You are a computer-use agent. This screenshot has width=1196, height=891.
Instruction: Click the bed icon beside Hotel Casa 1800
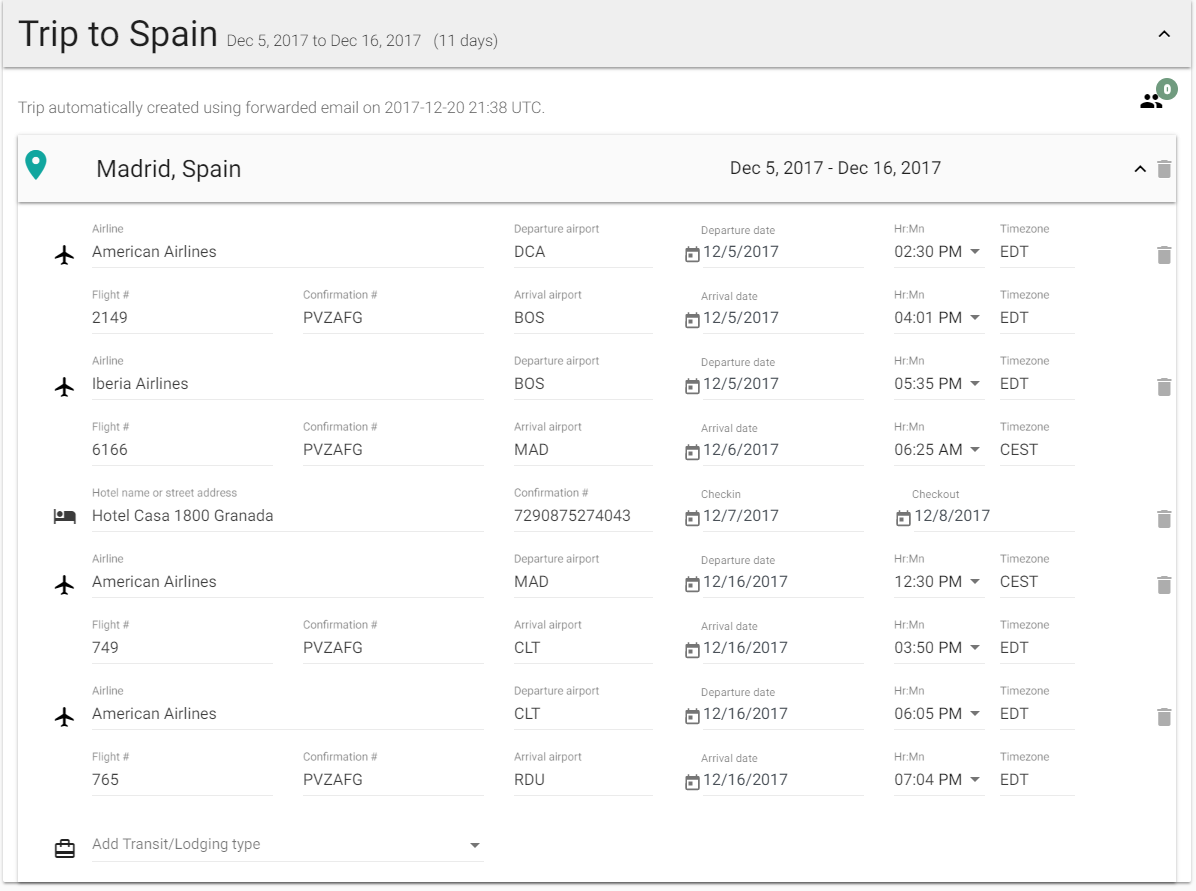(x=65, y=517)
